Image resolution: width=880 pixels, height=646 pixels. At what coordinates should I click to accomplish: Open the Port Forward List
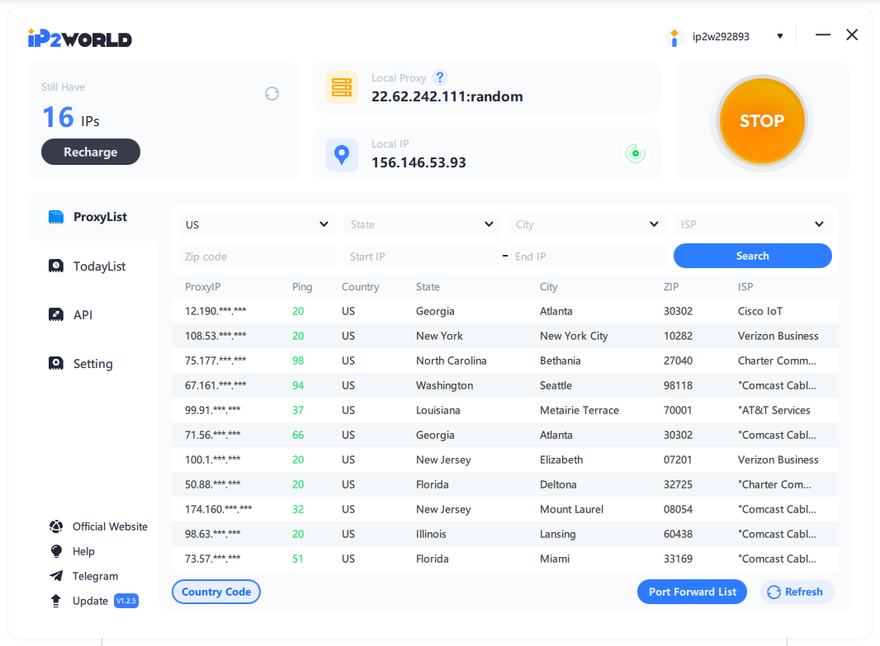tap(691, 592)
